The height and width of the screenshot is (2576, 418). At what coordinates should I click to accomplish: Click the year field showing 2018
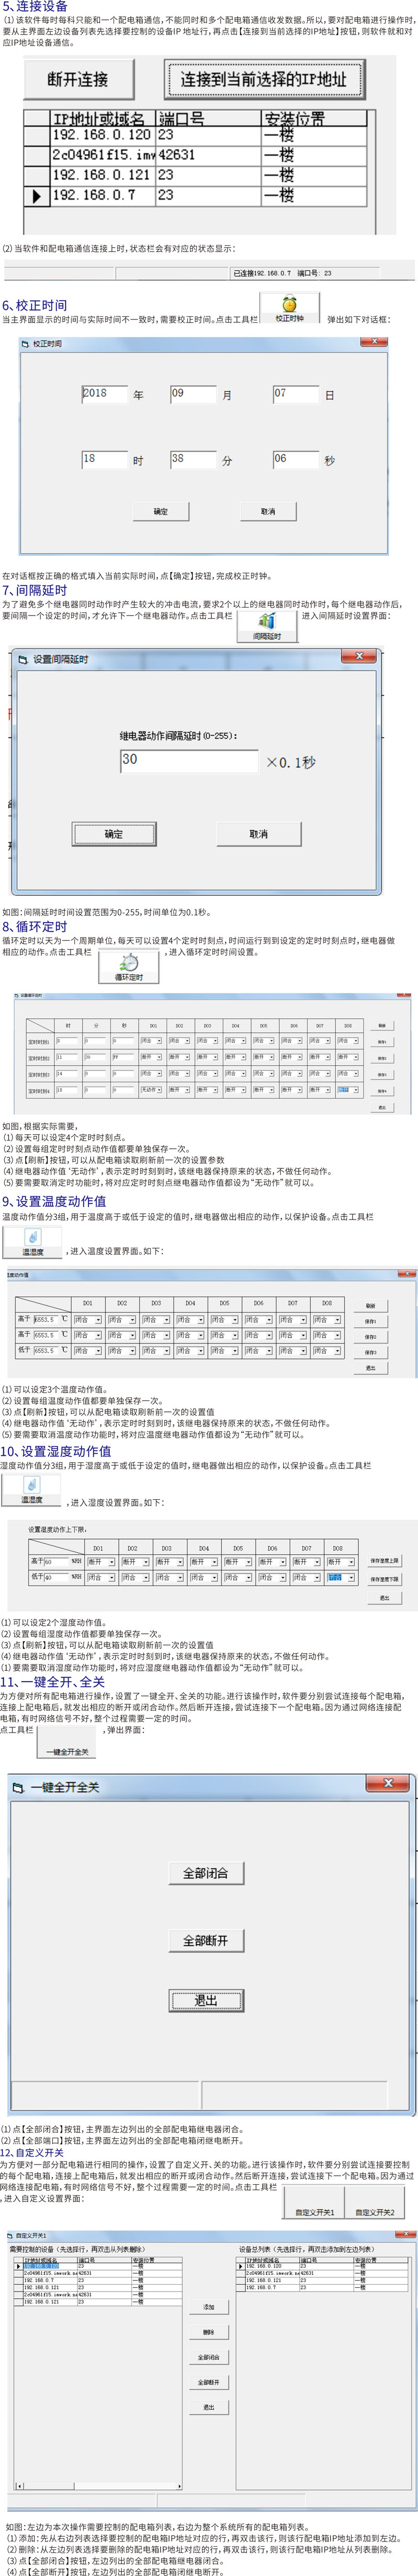tap(104, 394)
